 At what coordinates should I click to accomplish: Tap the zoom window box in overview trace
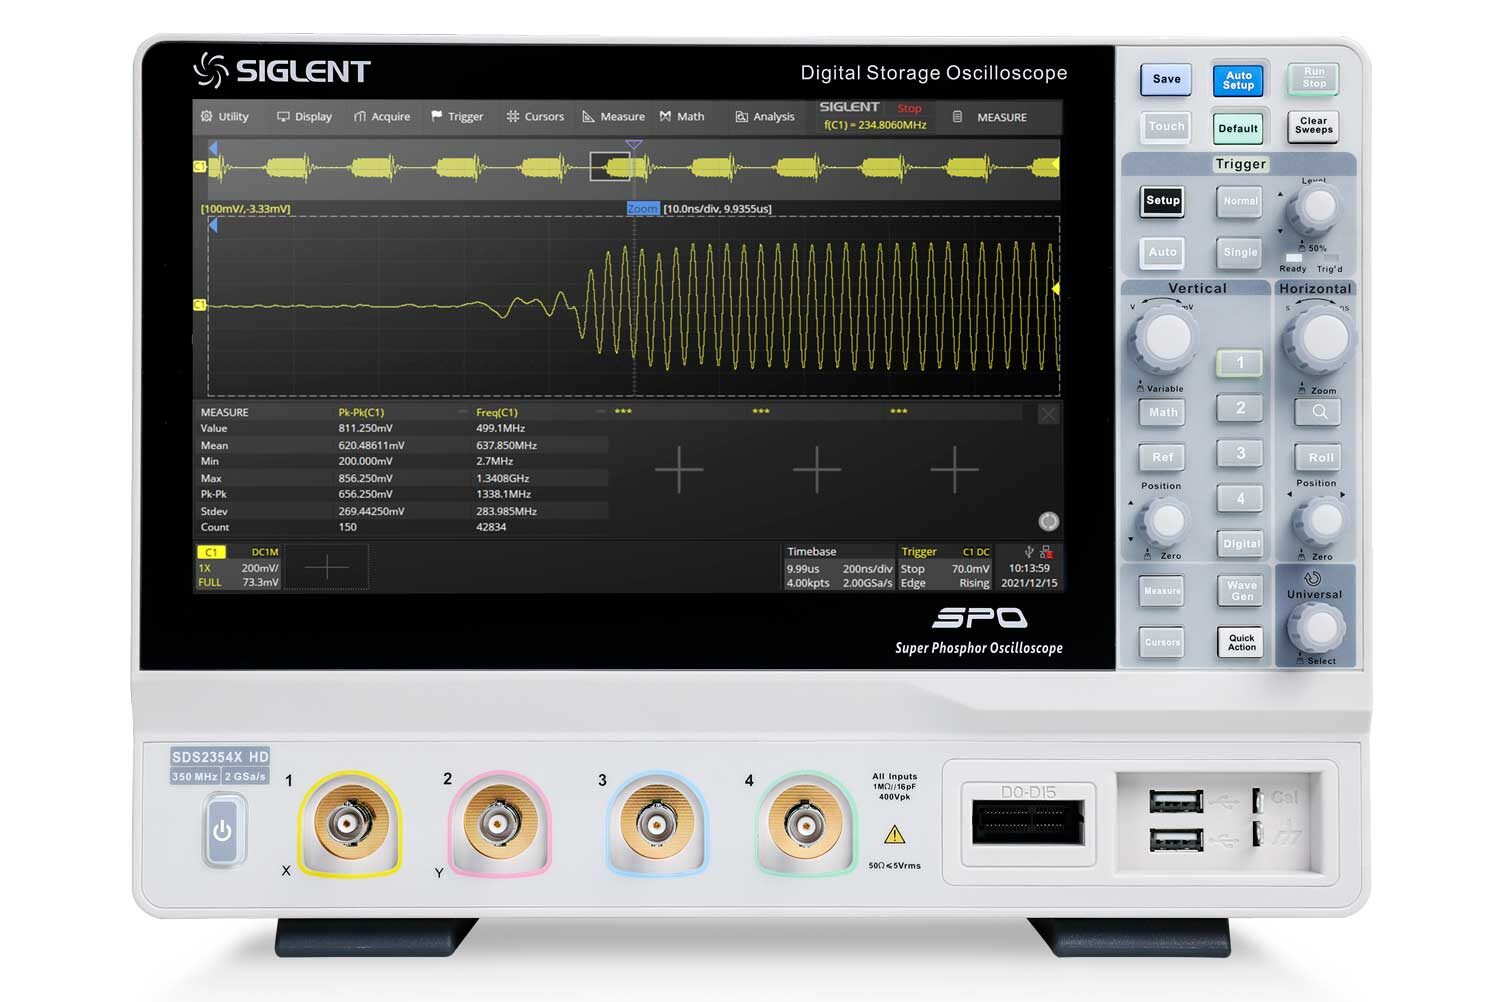[610, 167]
